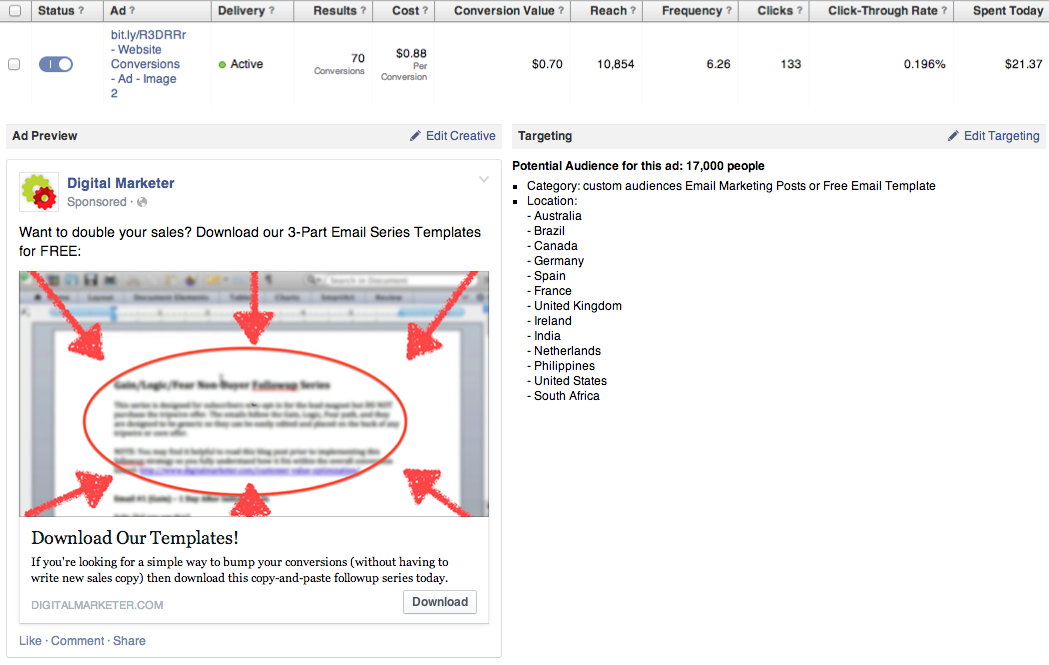
Task: Sort by the Results column header
Action: (x=335, y=11)
